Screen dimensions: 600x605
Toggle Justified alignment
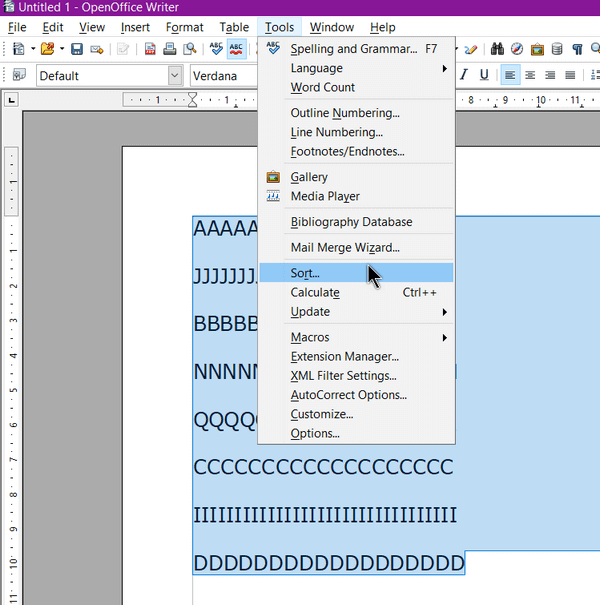pyautogui.click(x=570, y=74)
